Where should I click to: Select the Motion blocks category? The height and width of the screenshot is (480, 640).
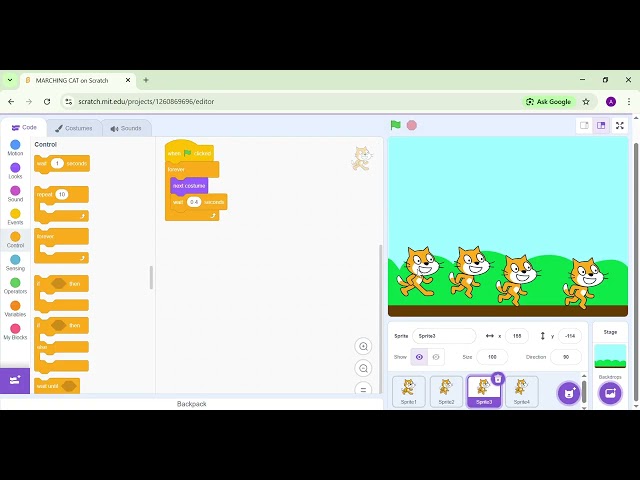pos(15,148)
